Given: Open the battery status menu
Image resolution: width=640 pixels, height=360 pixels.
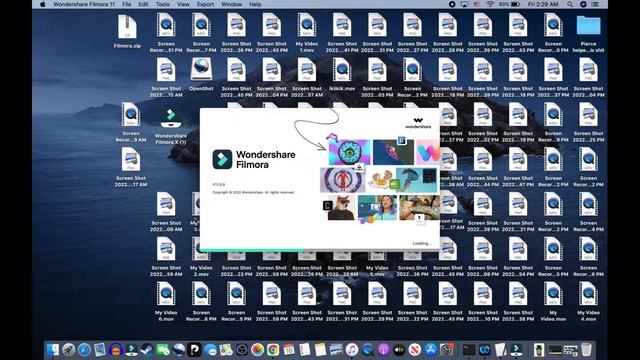Looking at the screenshot, I should point(510,4).
